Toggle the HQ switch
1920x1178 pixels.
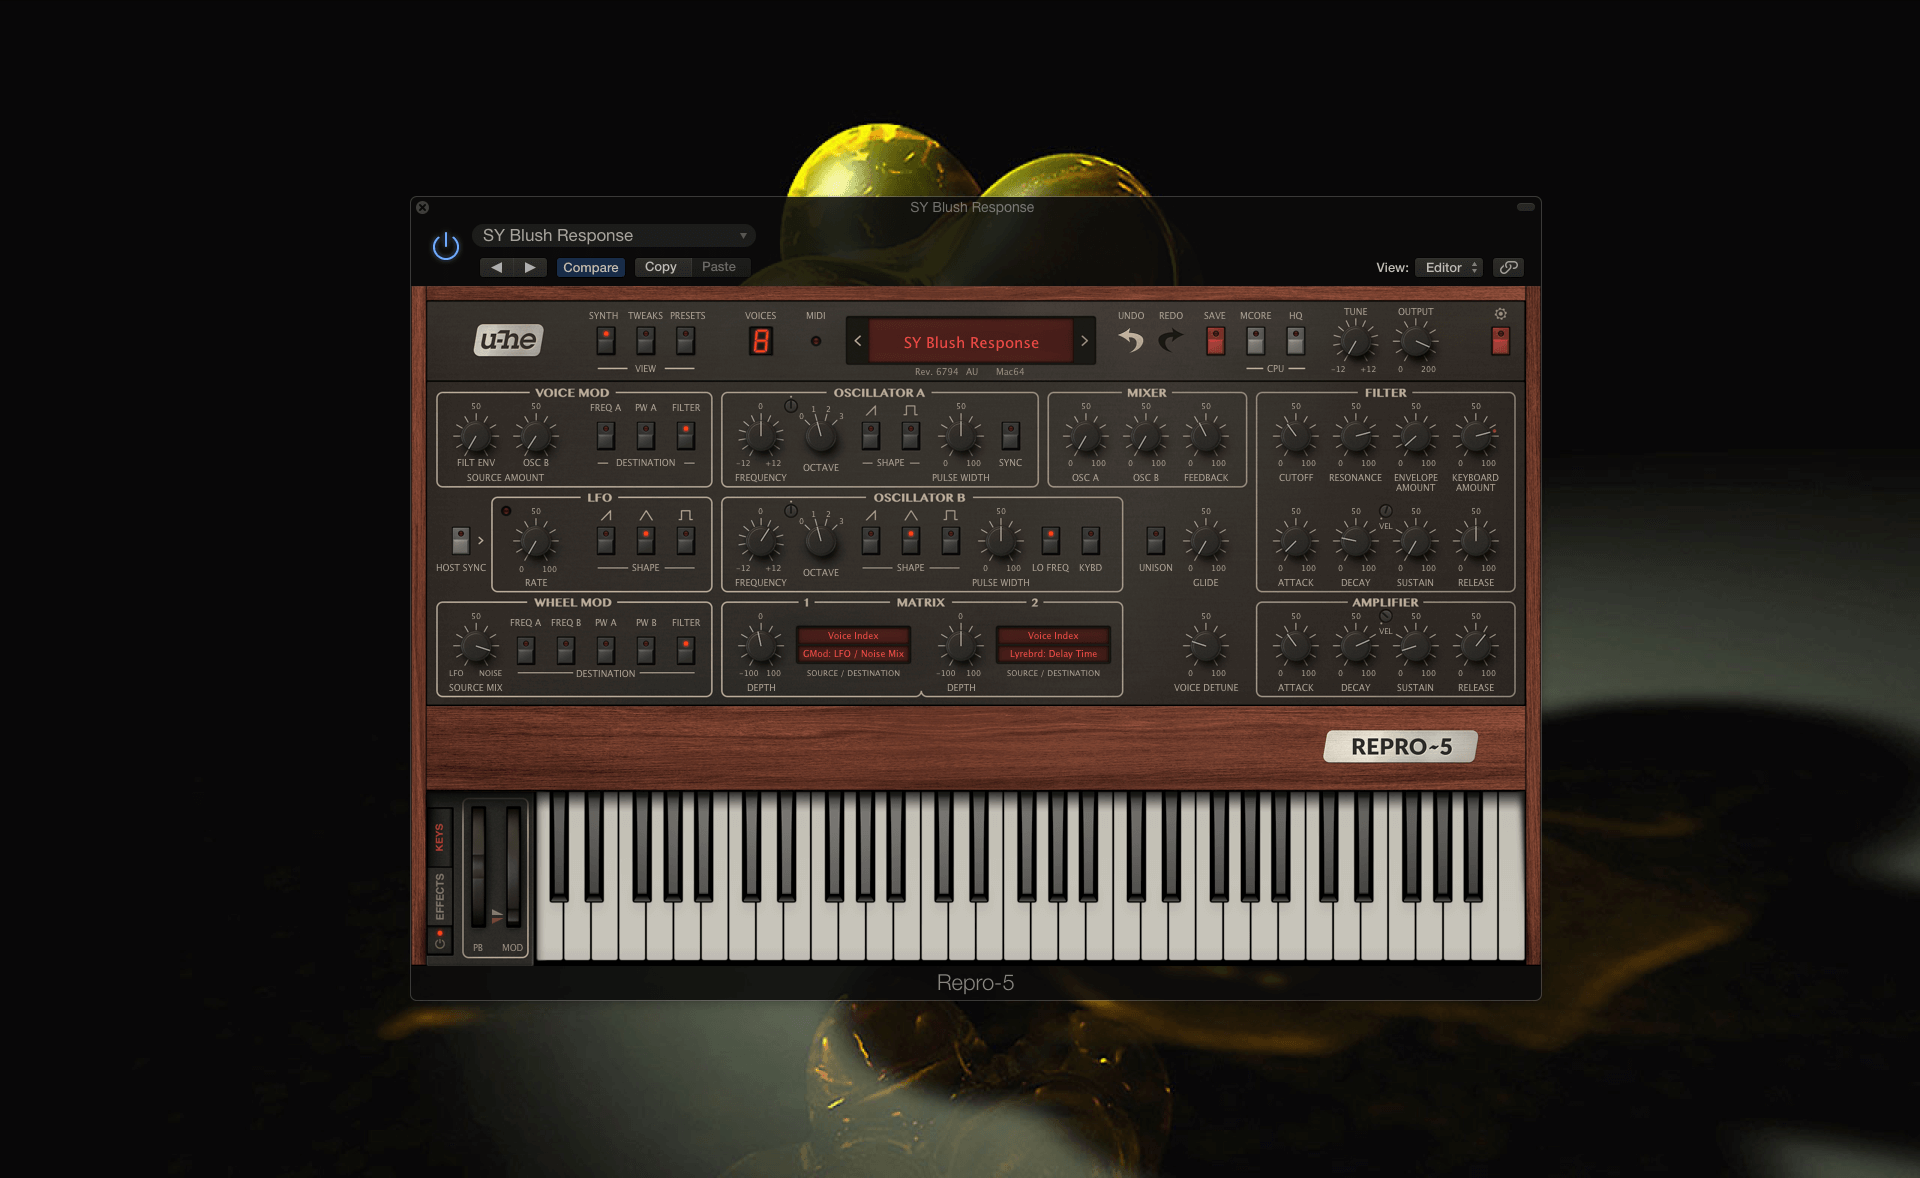click(1295, 341)
